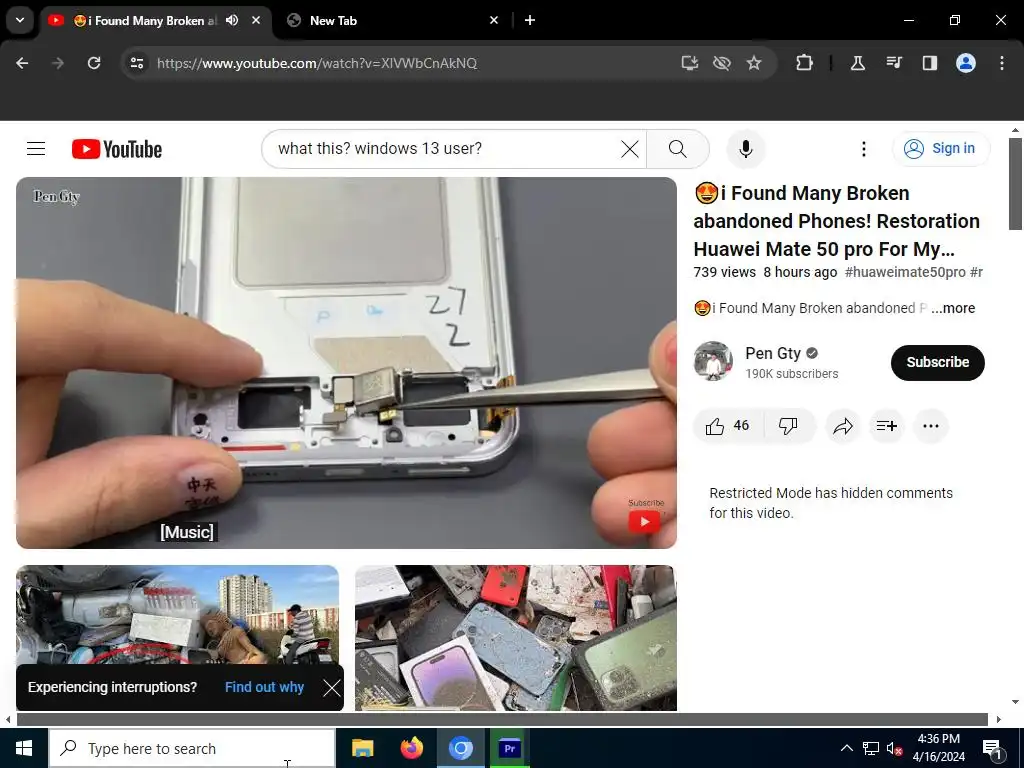Open media controls in toolbar
1024x768 pixels.
tap(893, 63)
